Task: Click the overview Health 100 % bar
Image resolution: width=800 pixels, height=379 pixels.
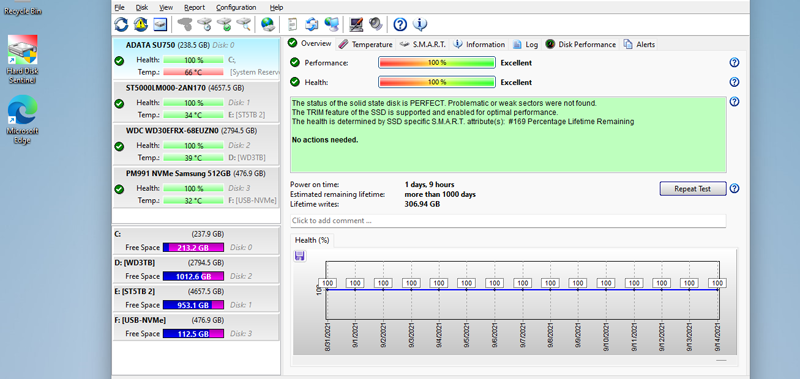Action: tap(437, 82)
